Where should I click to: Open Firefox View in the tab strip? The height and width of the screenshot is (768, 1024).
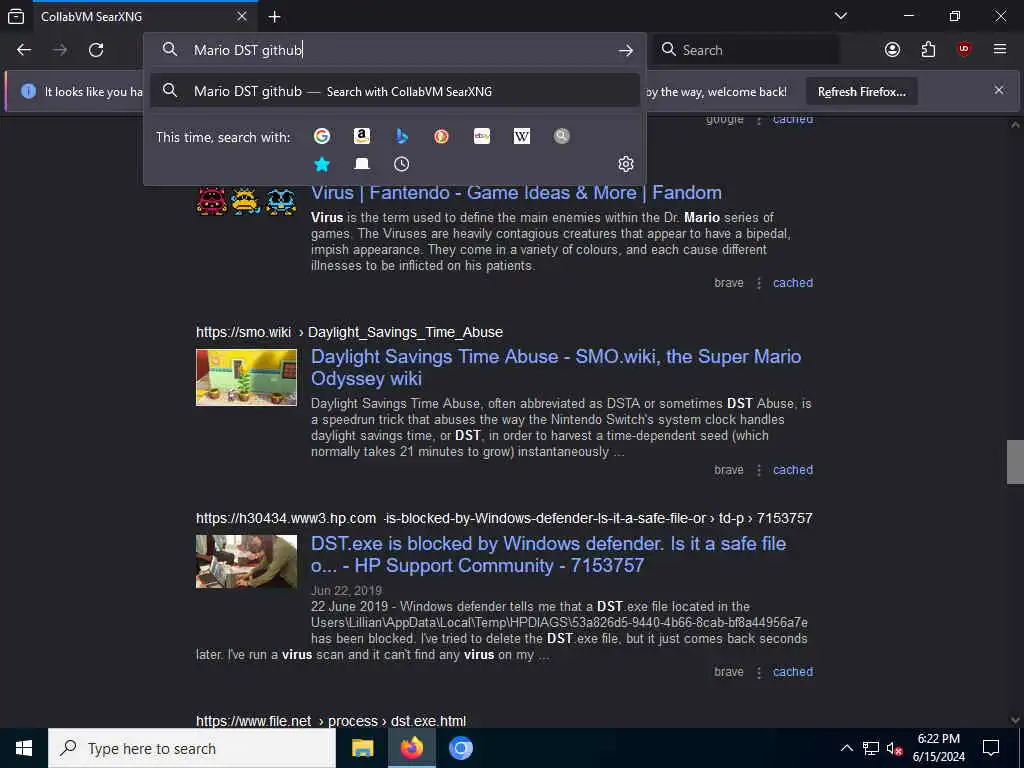(x=16, y=16)
